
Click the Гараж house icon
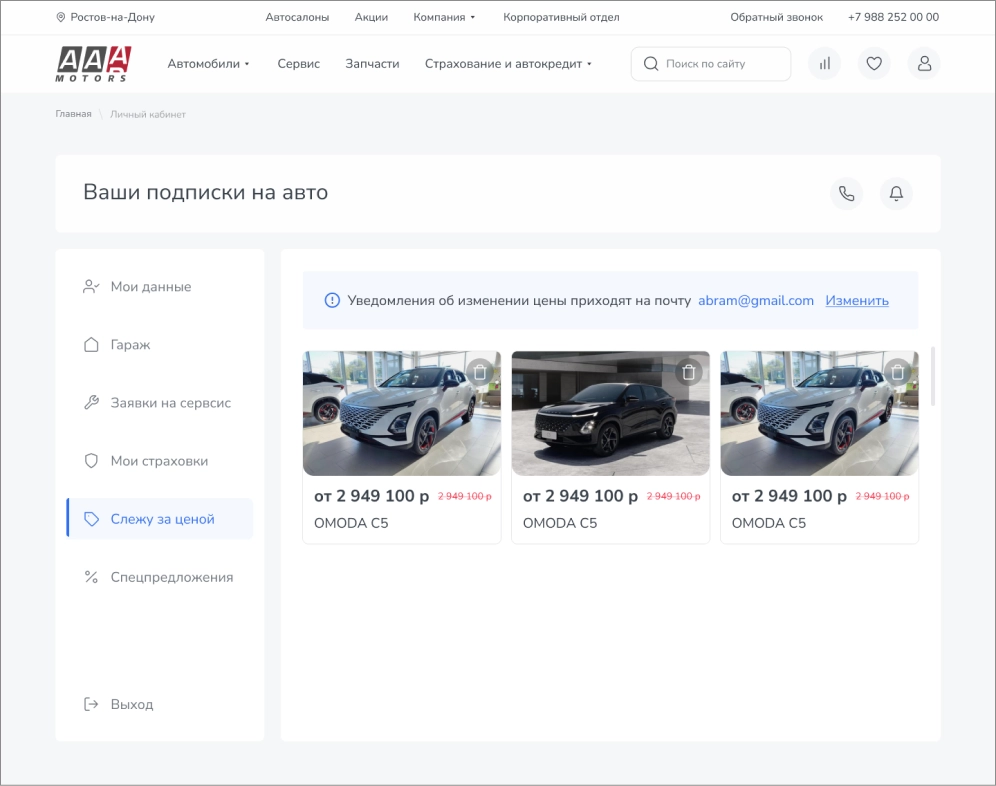tap(91, 344)
